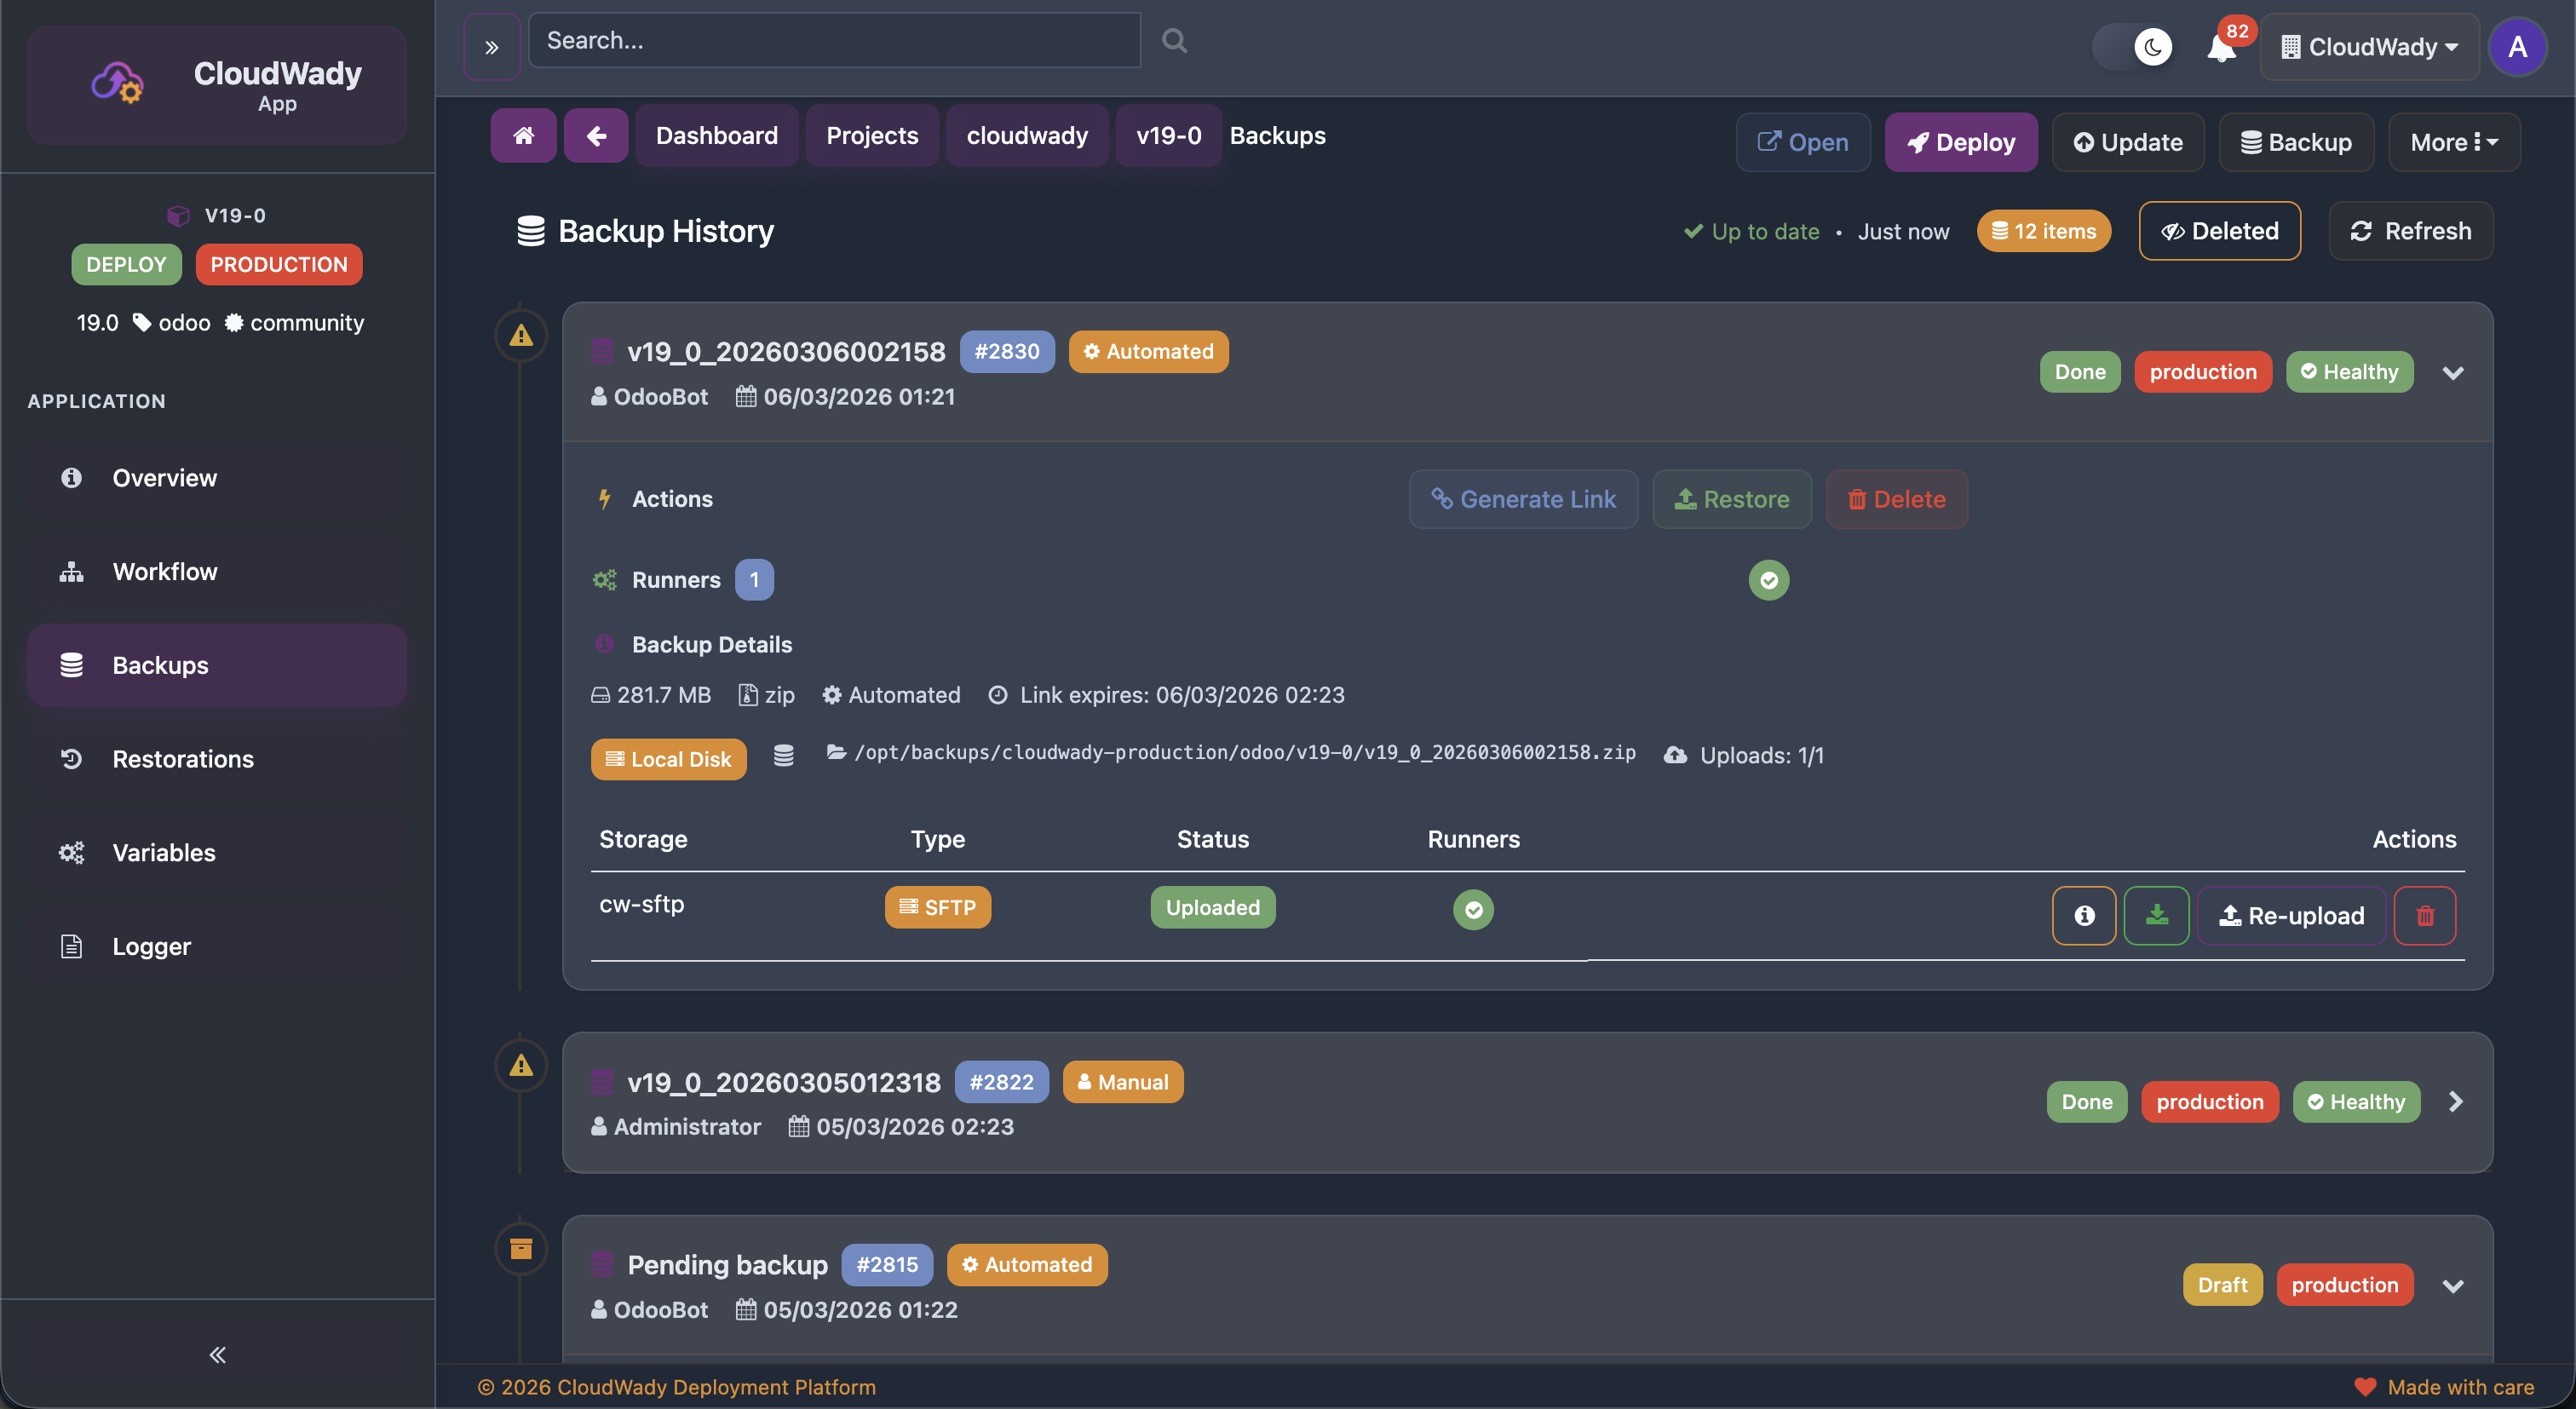The height and width of the screenshot is (1409, 2576).
Task: Expand backup #2822 row
Action: [x=2455, y=1101]
